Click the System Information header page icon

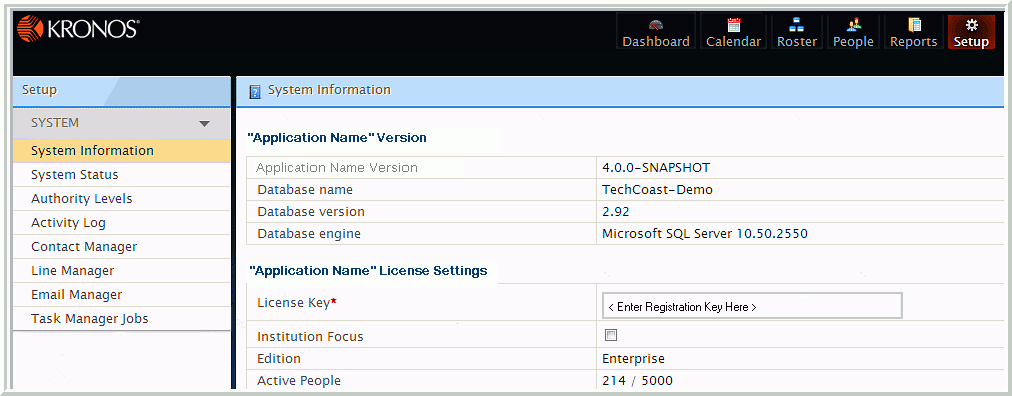pyautogui.click(x=255, y=91)
